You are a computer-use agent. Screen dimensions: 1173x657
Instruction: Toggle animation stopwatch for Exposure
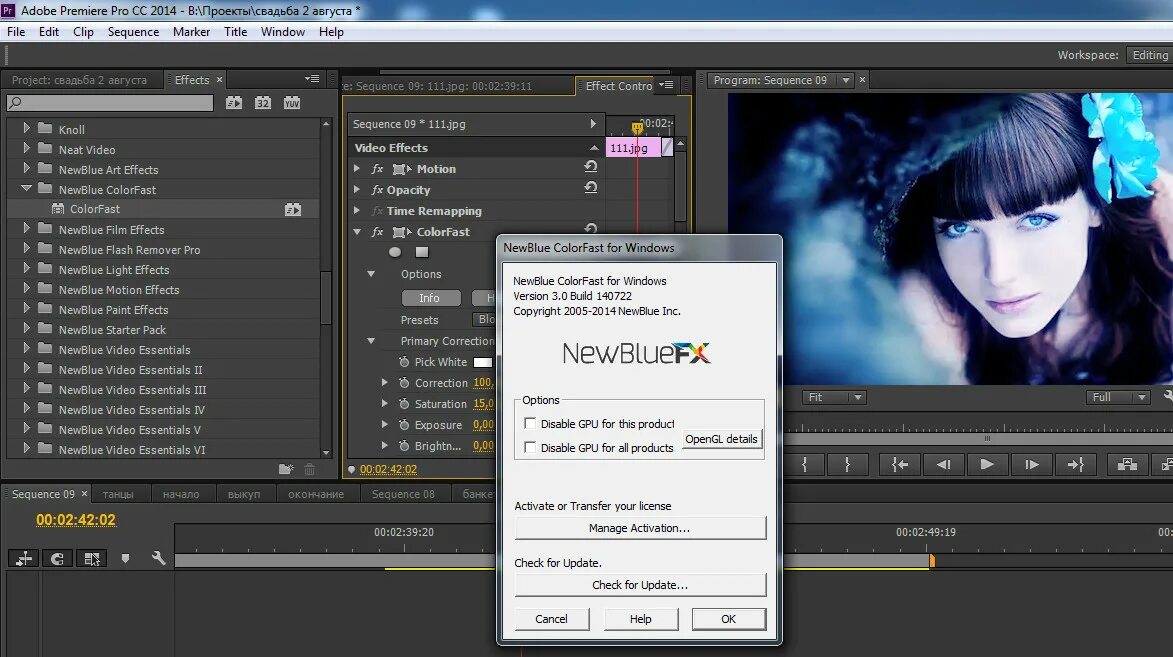pyautogui.click(x=404, y=424)
